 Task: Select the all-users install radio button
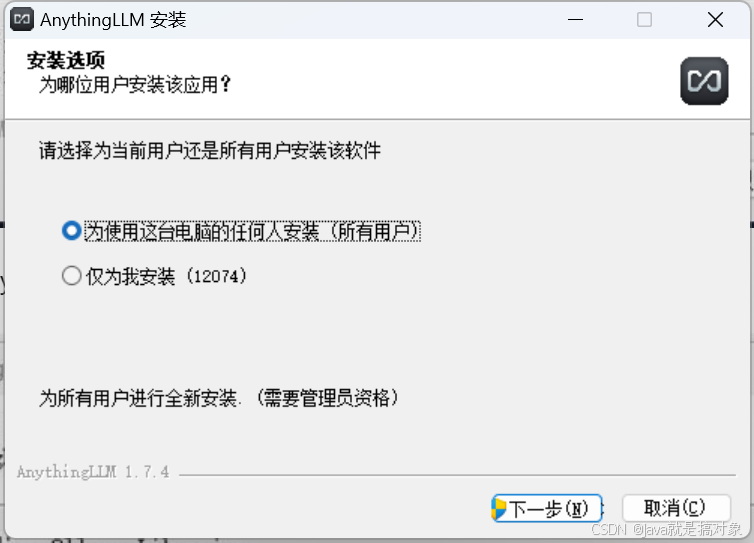tap(72, 231)
